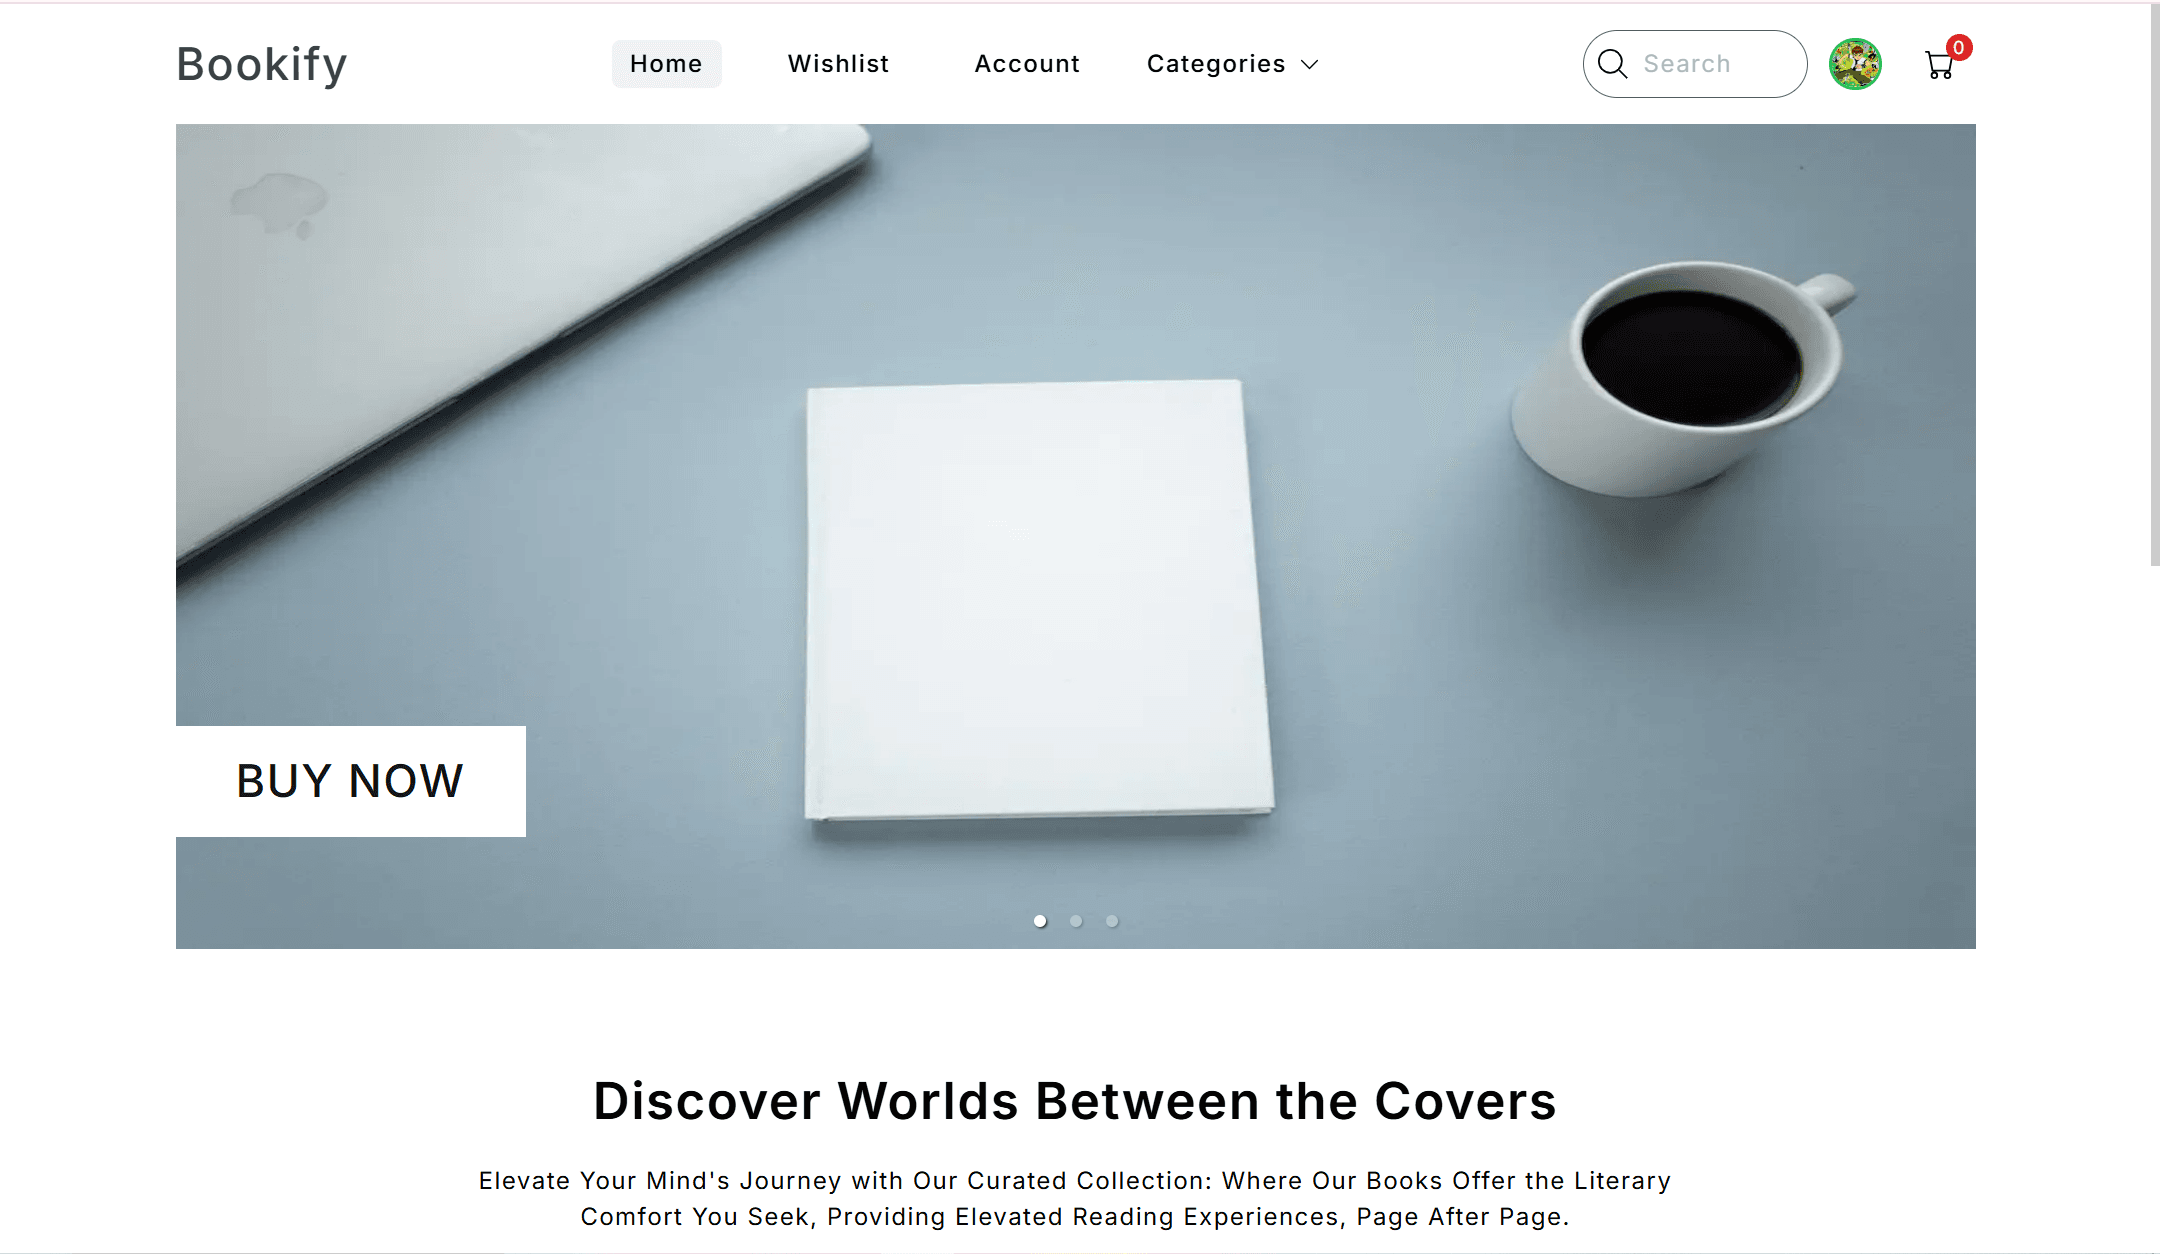Open the Account page
This screenshot has width=2160, height=1254.
(x=1027, y=64)
